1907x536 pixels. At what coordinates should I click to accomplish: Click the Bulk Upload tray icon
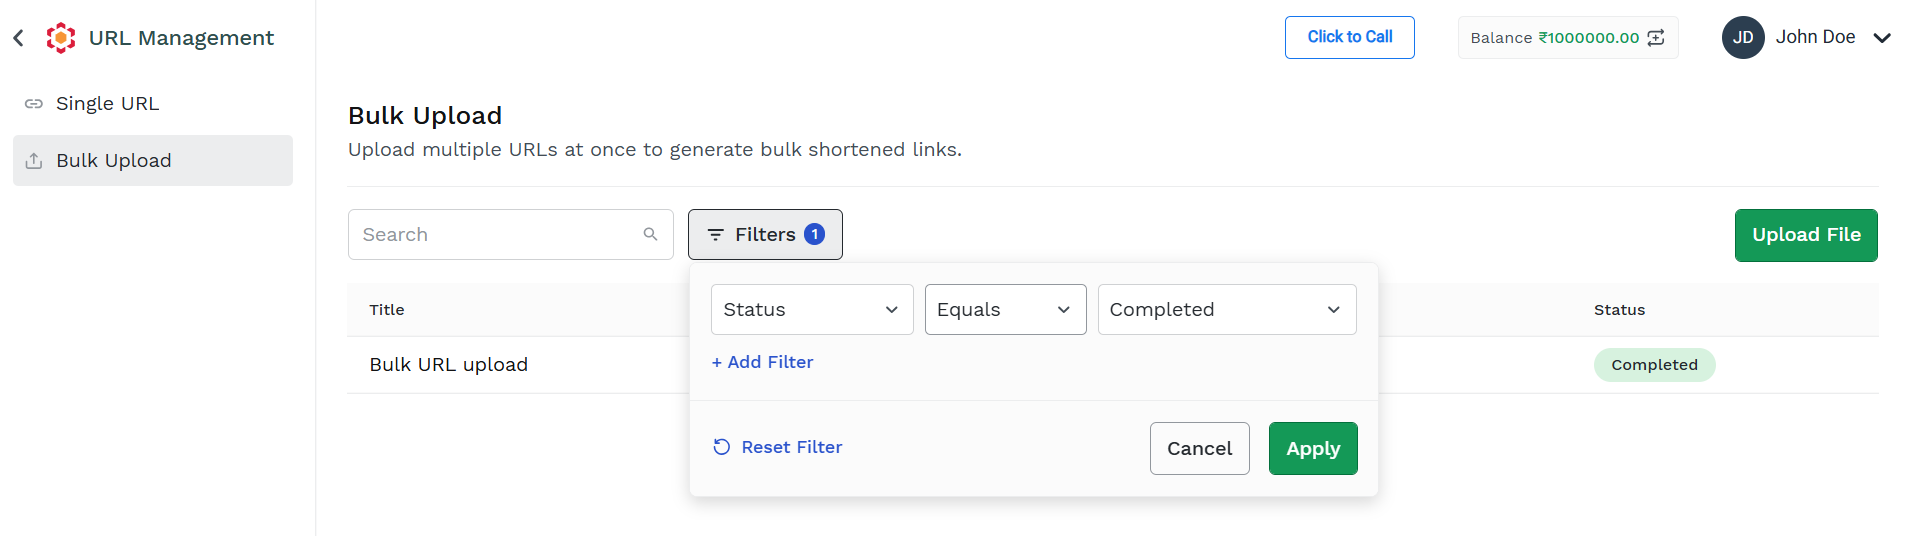(x=34, y=161)
